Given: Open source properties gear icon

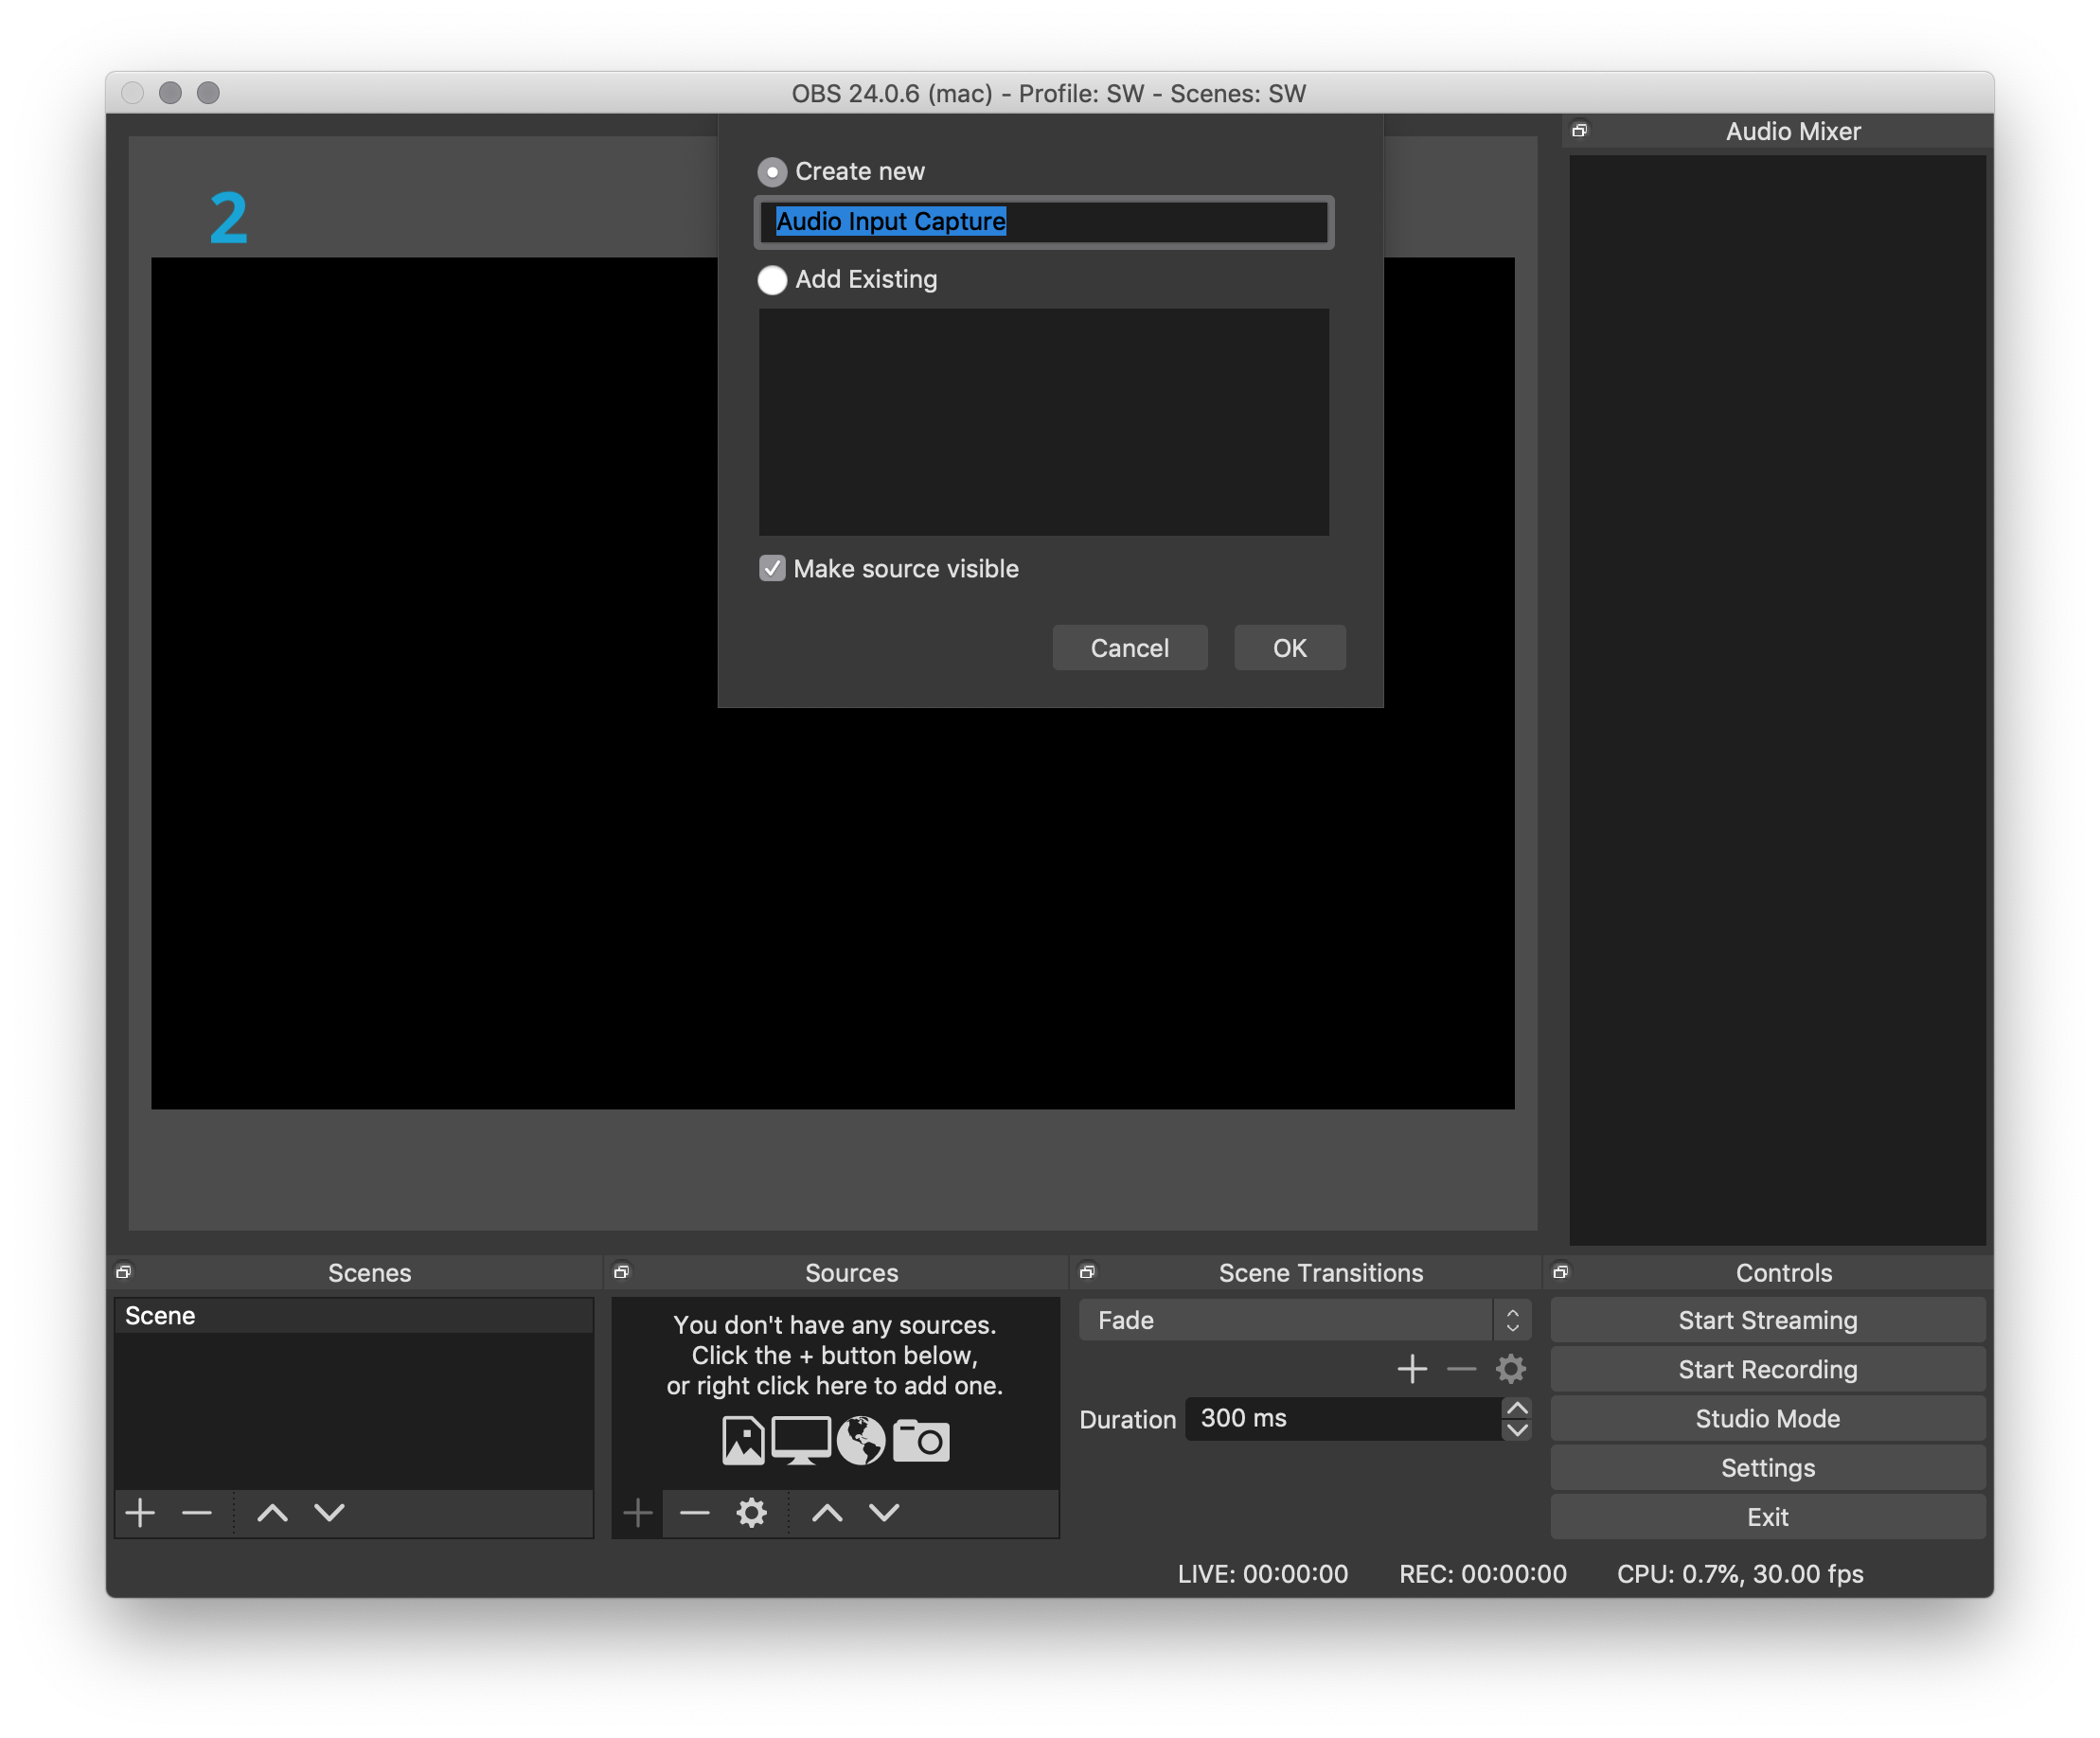Looking at the screenshot, I should [751, 1512].
